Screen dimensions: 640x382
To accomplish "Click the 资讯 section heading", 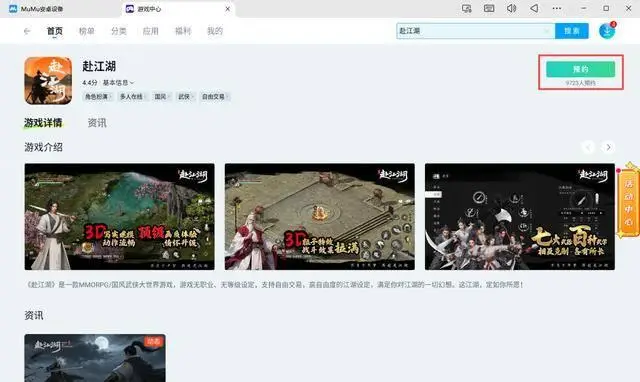I will (x=34, y=315).
